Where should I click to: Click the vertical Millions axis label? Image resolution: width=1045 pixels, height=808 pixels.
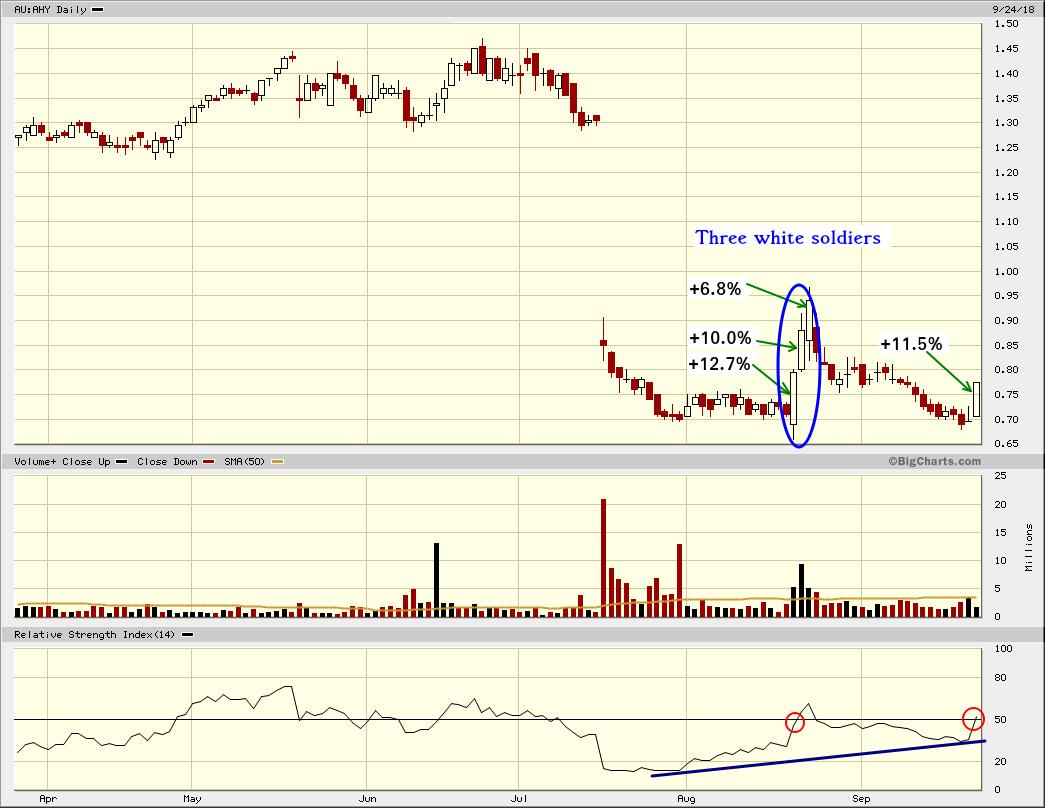point(1029,547)
